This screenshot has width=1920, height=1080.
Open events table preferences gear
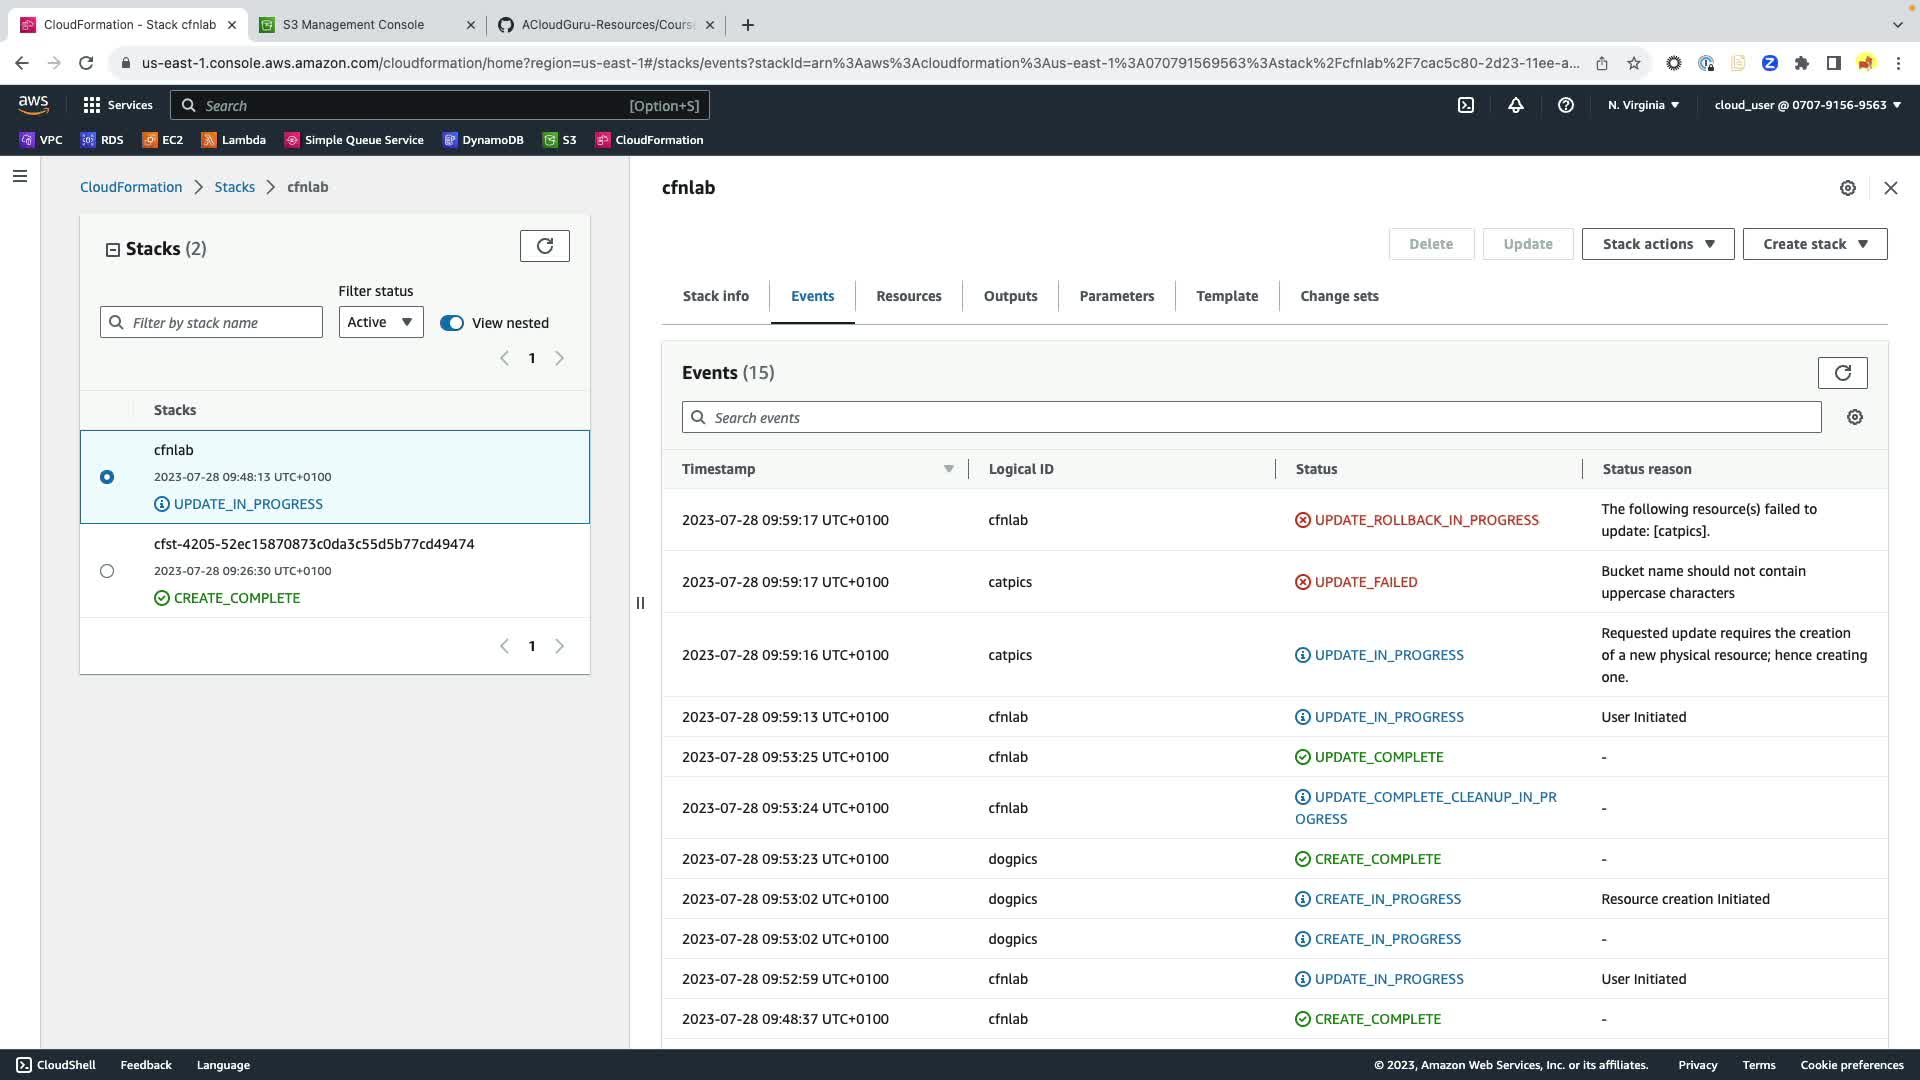(1855, 418)
